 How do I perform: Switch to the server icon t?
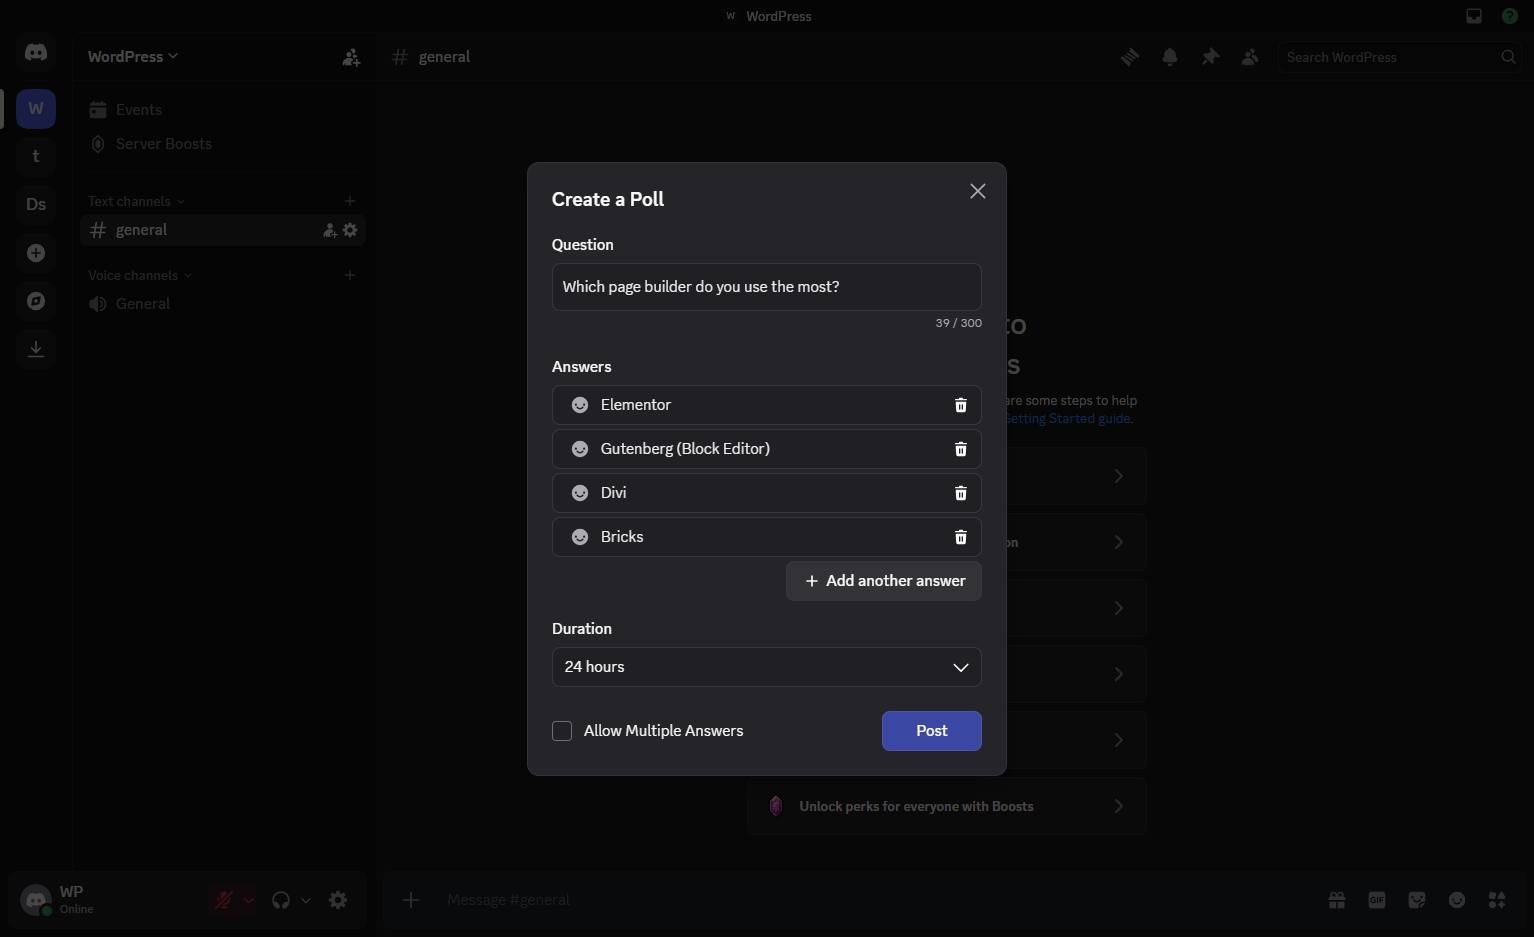click(36, 156)
